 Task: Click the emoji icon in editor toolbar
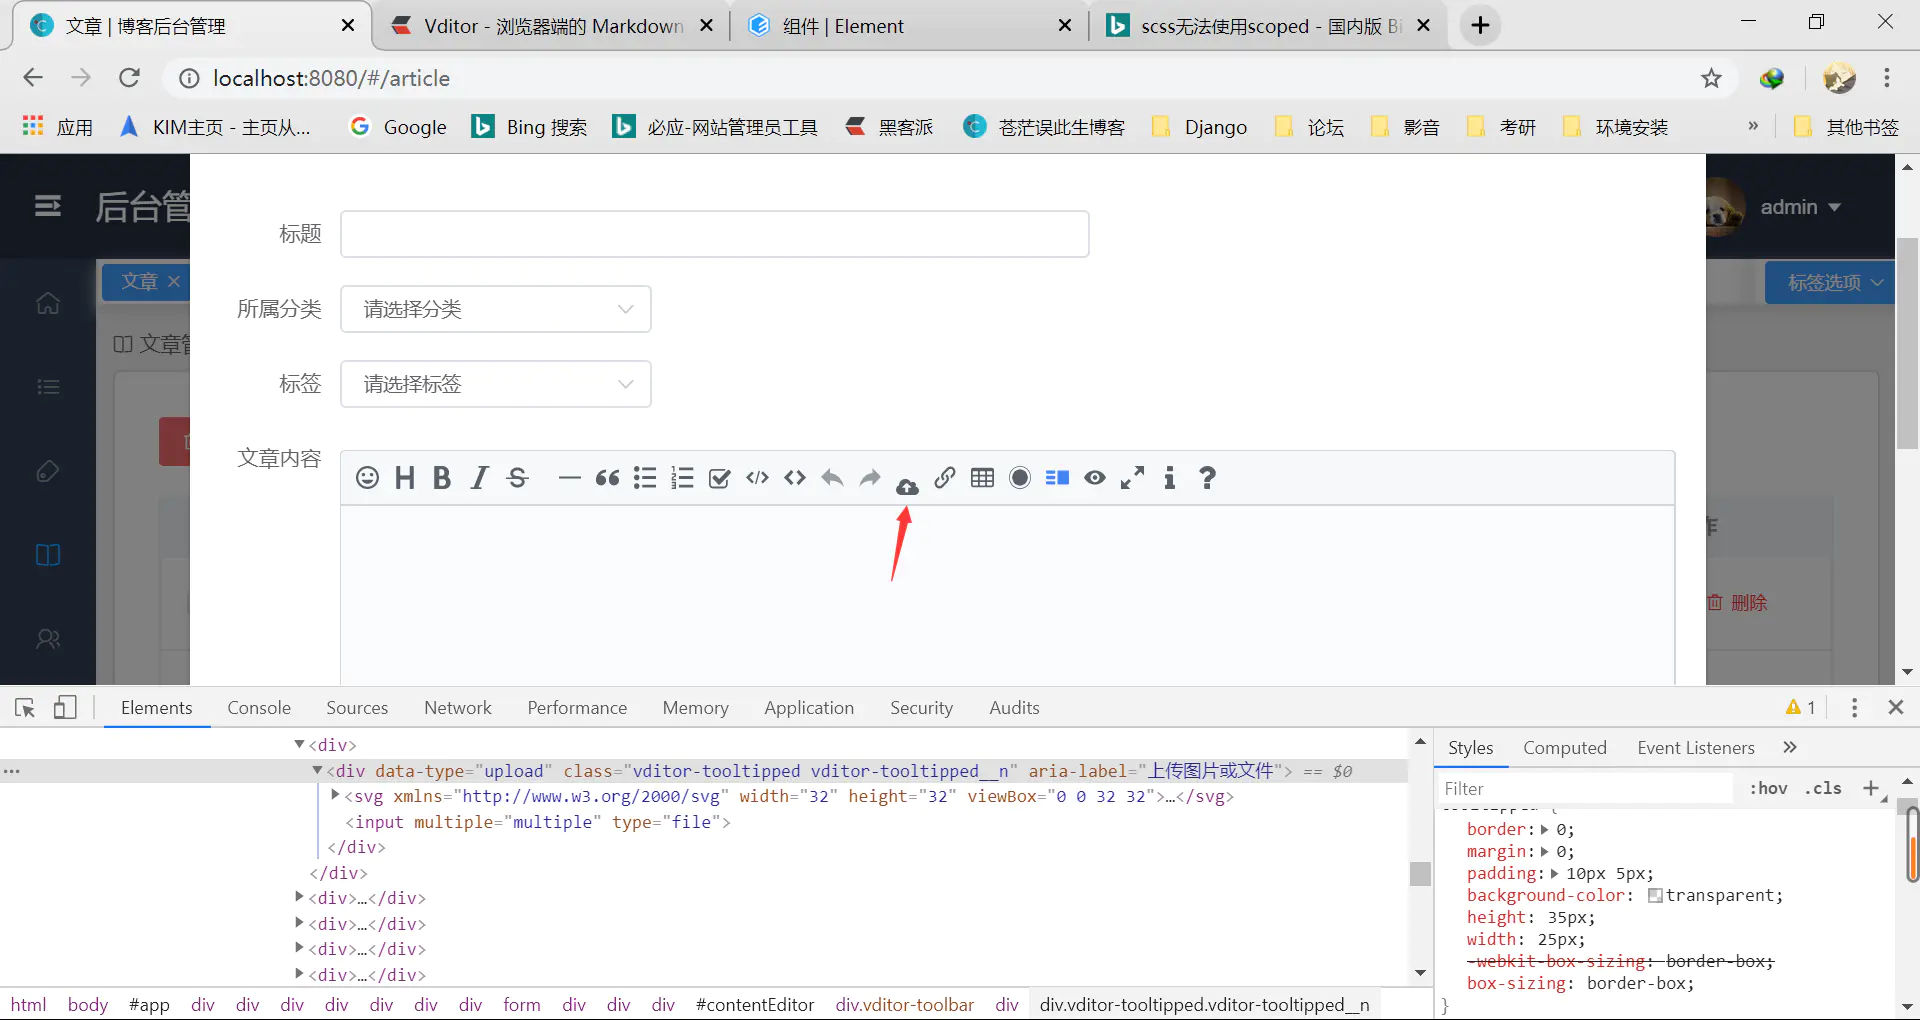coord(367,478)
